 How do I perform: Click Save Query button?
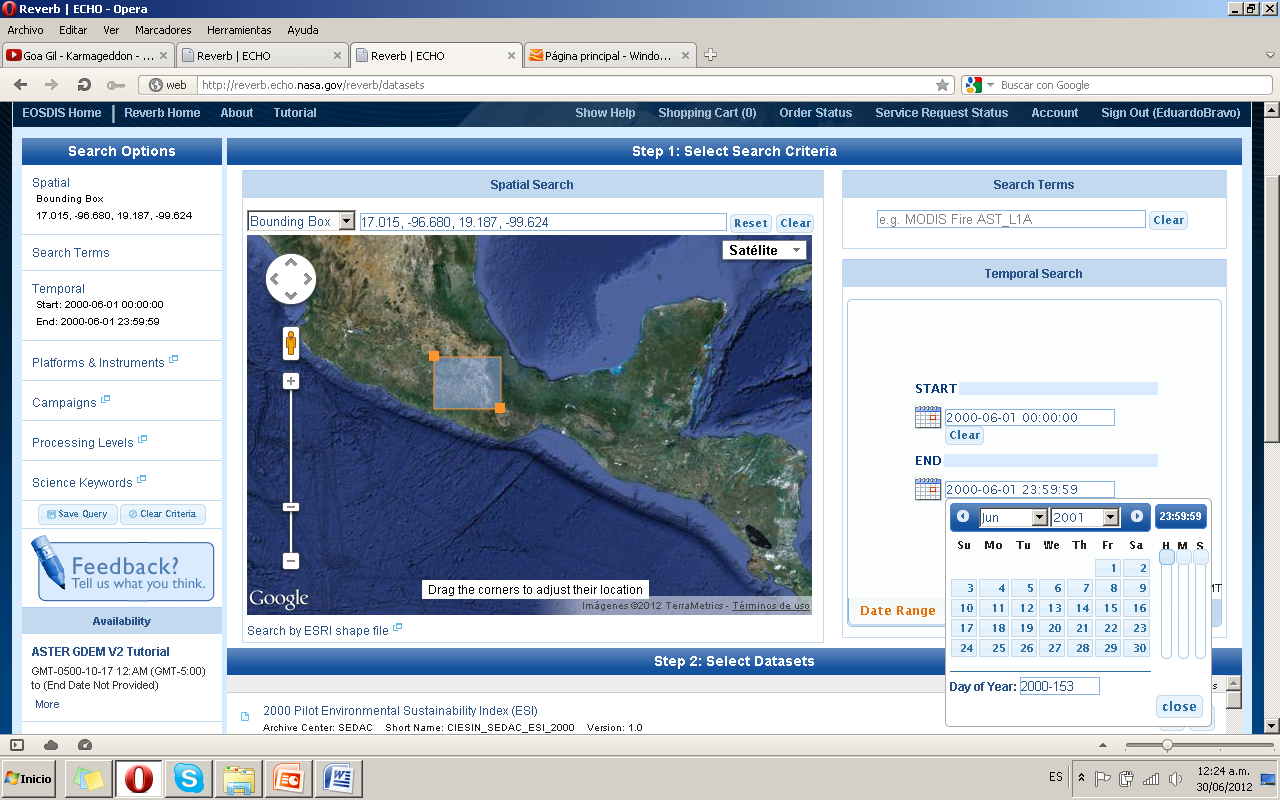[x=78, y=514]
